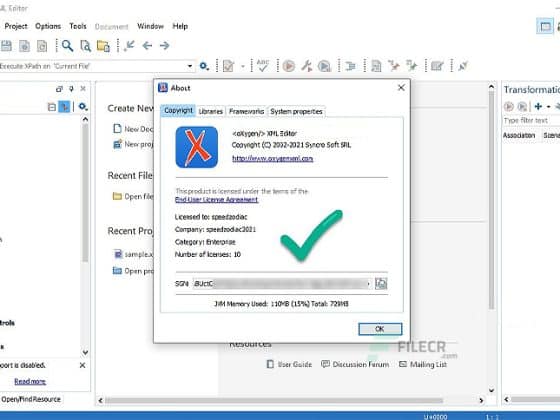This screenshot has height=420, width=560.
Task: Click the 'Licensed to: speedzodiac' text
Action: 211,217
